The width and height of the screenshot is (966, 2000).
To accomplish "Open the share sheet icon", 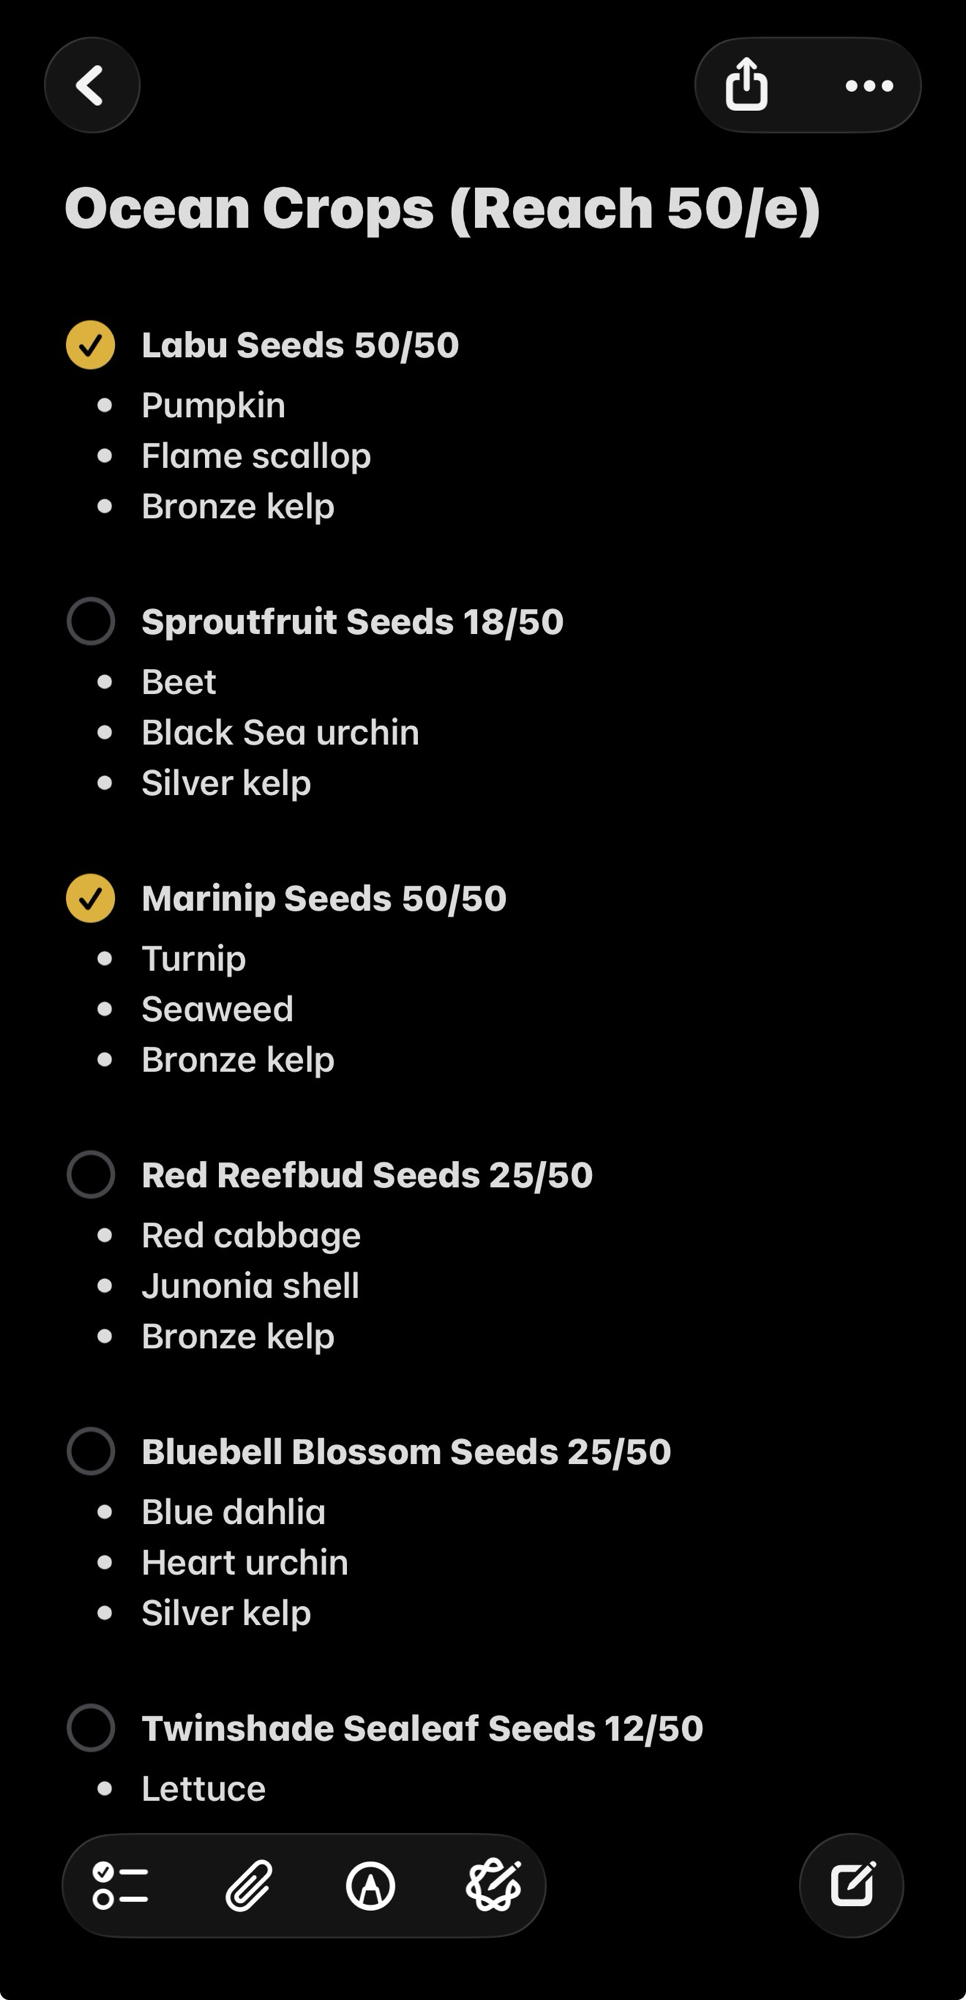I will pos(747,85).
